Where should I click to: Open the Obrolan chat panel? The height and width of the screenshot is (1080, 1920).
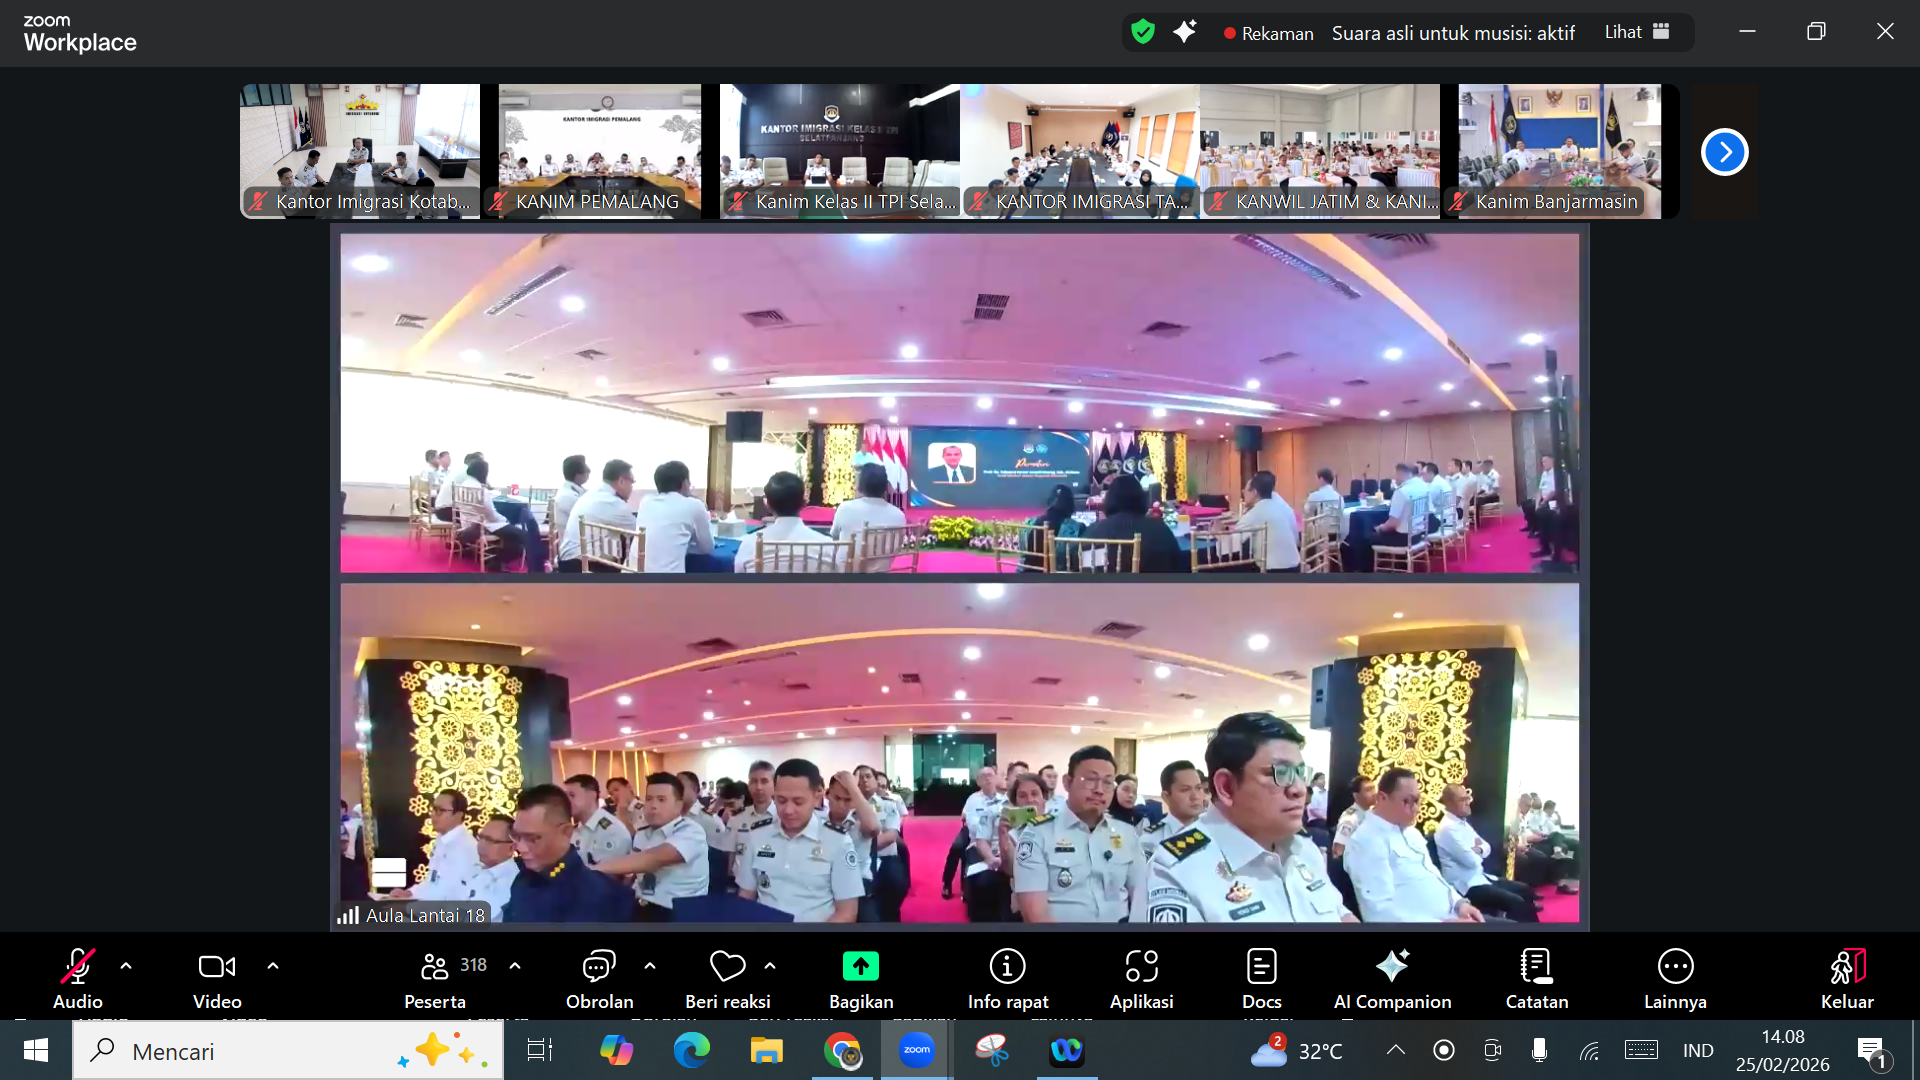click(599, 978)
